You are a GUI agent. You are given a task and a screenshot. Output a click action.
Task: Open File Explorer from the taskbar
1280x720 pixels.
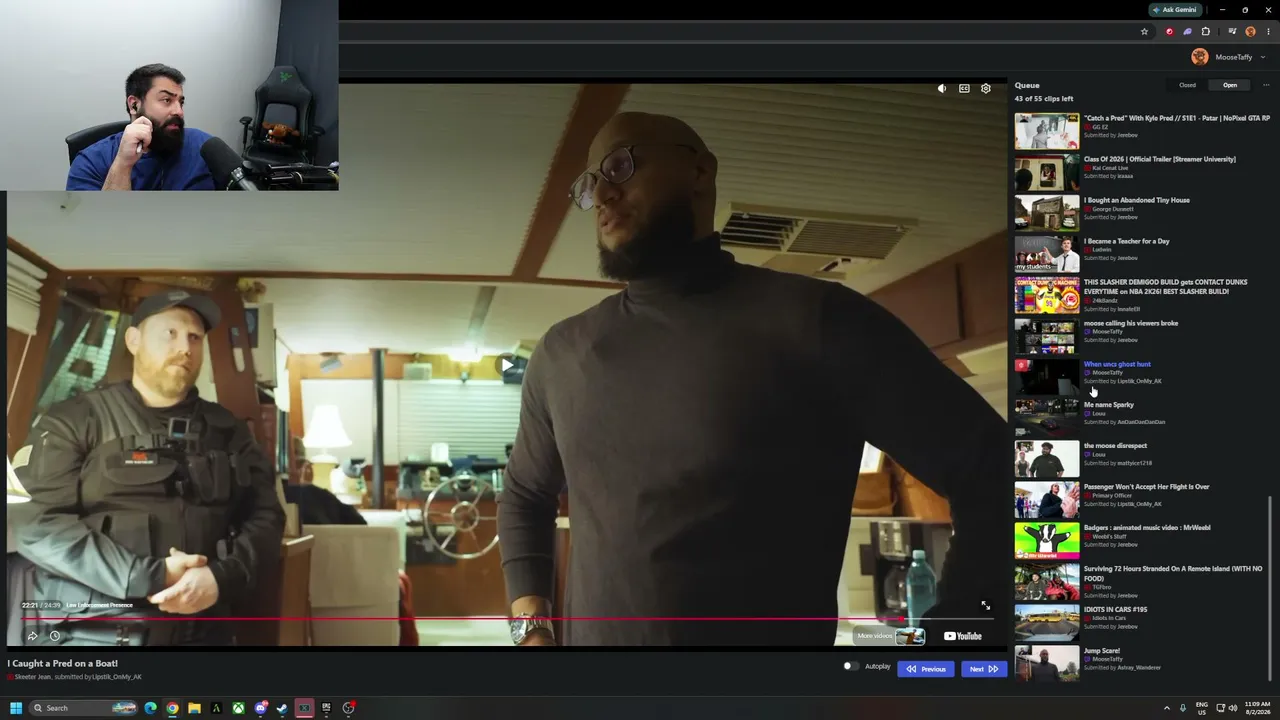tap(195, 708)
